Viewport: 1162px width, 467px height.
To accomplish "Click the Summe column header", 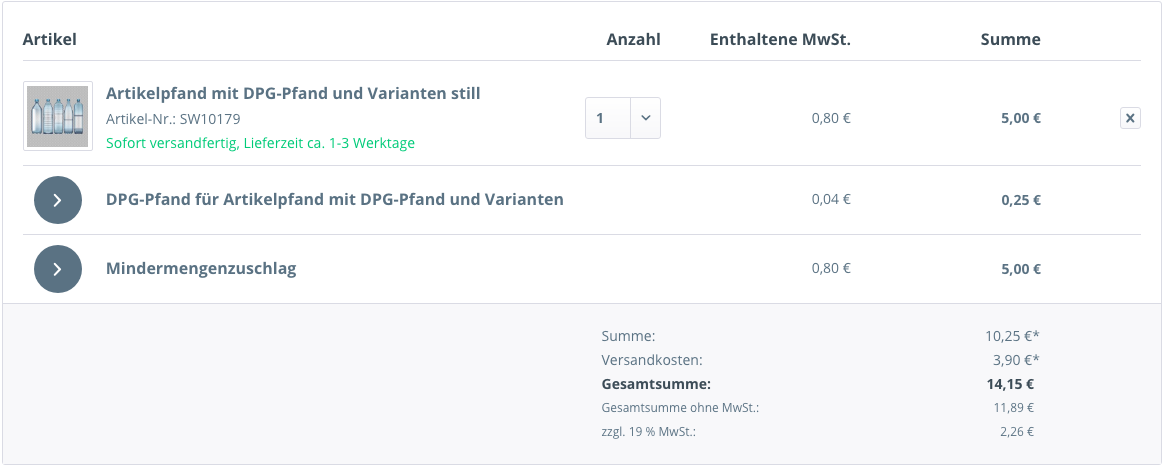I will tap(1010, 39).
